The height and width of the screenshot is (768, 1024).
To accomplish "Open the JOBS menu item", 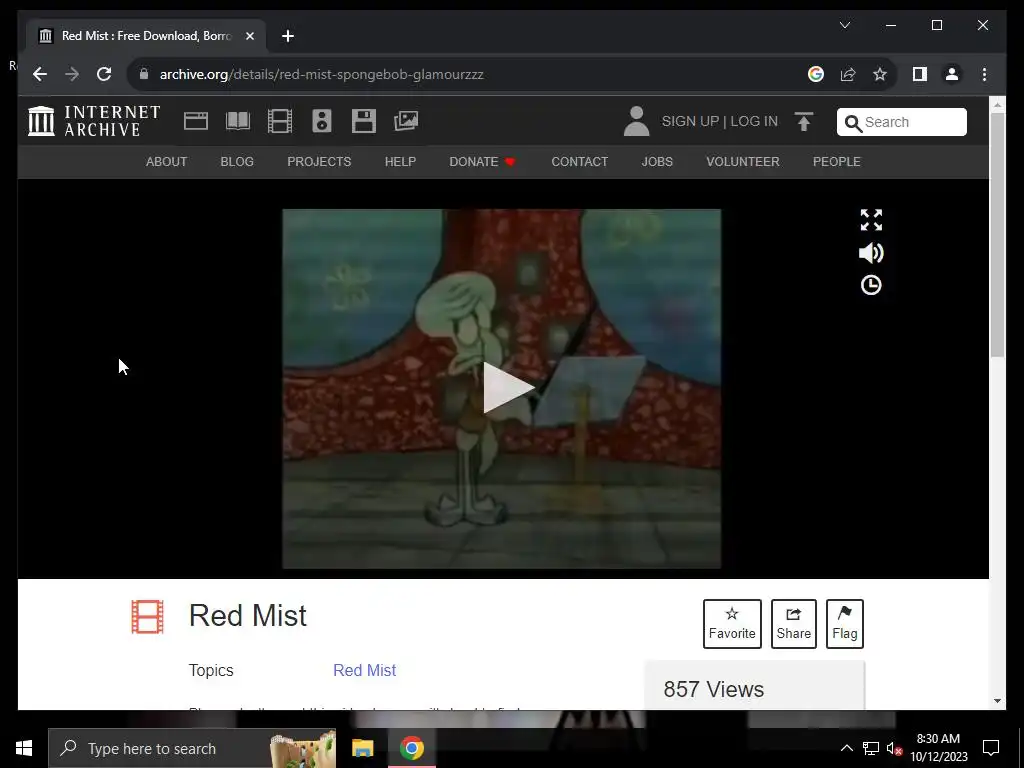I will (x=657, y=162).
